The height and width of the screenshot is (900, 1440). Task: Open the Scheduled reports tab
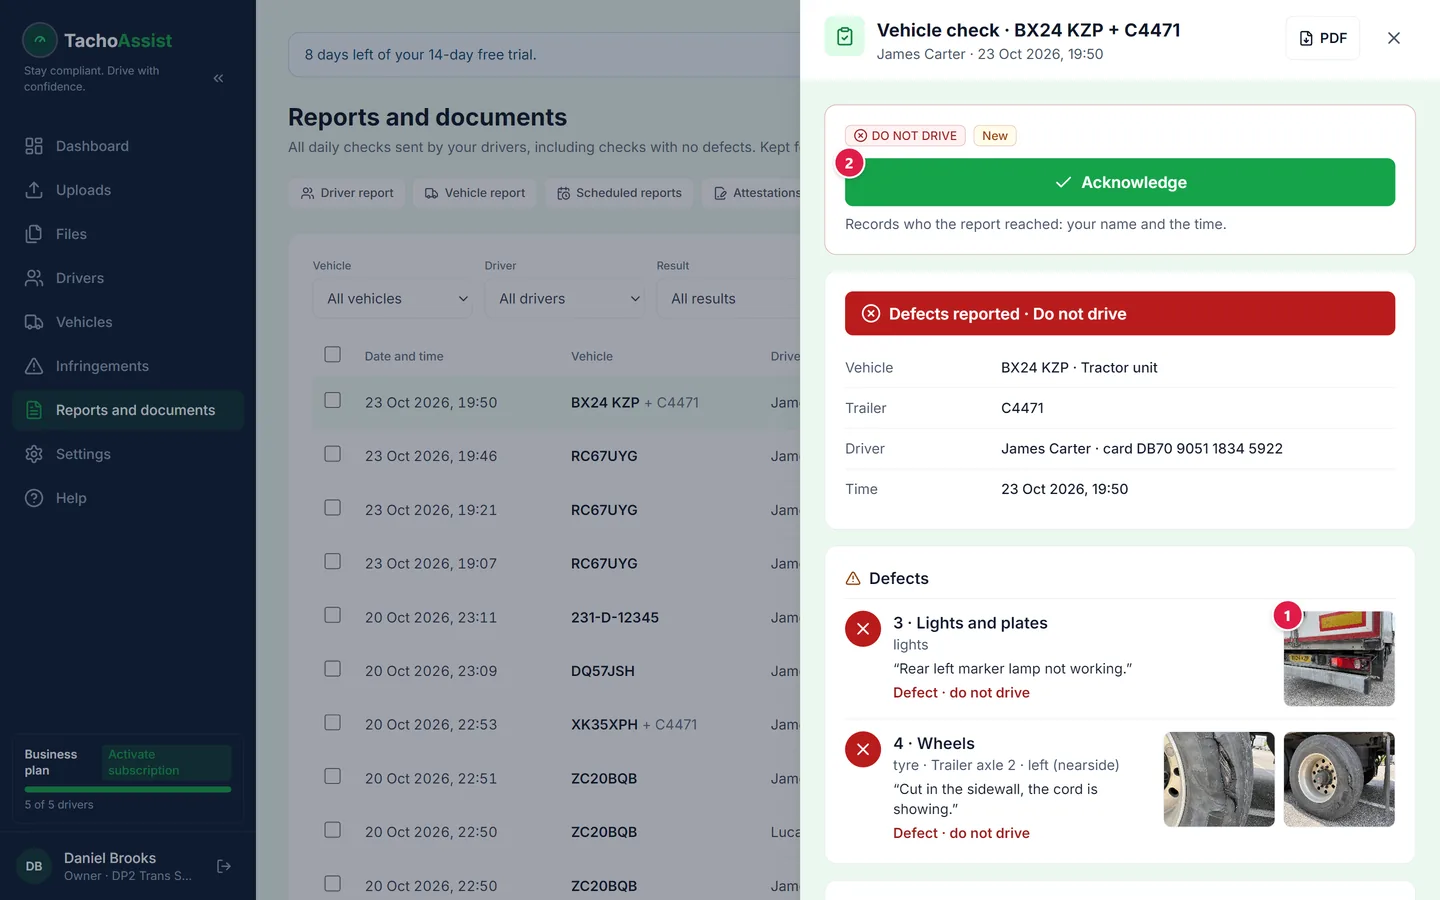click(619, 193)
